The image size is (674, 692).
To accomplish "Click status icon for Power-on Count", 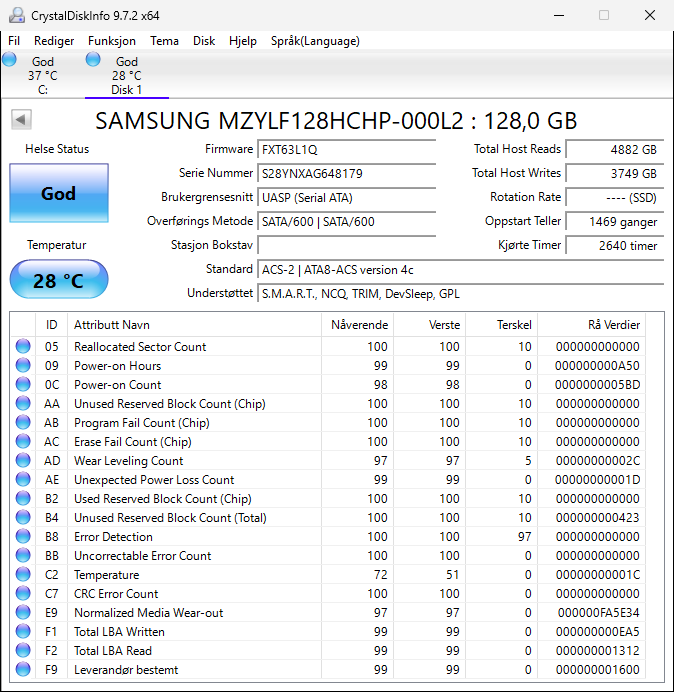I will pos(23,384).
